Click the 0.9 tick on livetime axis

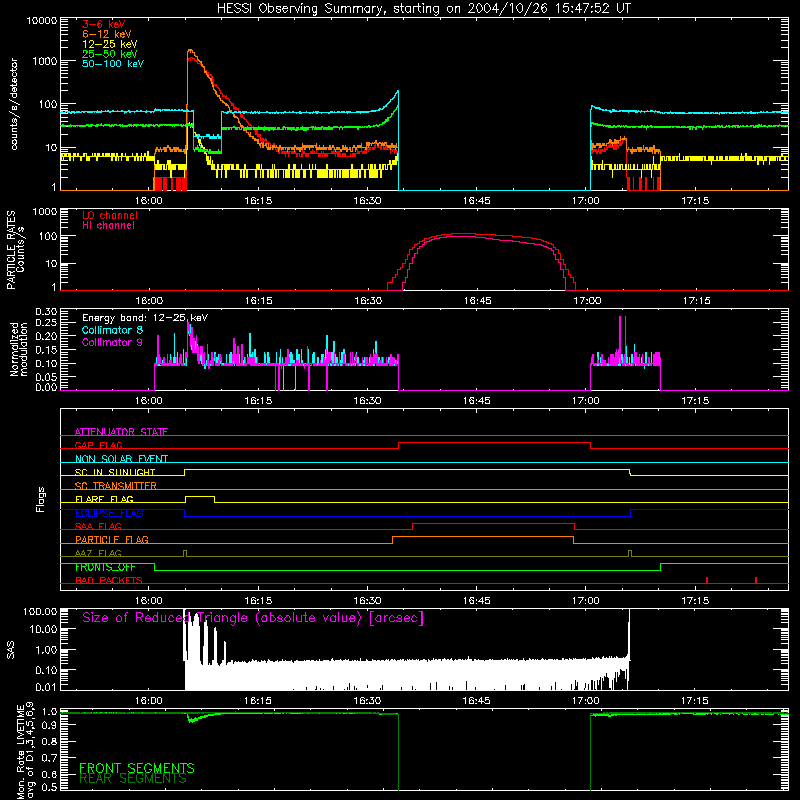pos(49,726)
